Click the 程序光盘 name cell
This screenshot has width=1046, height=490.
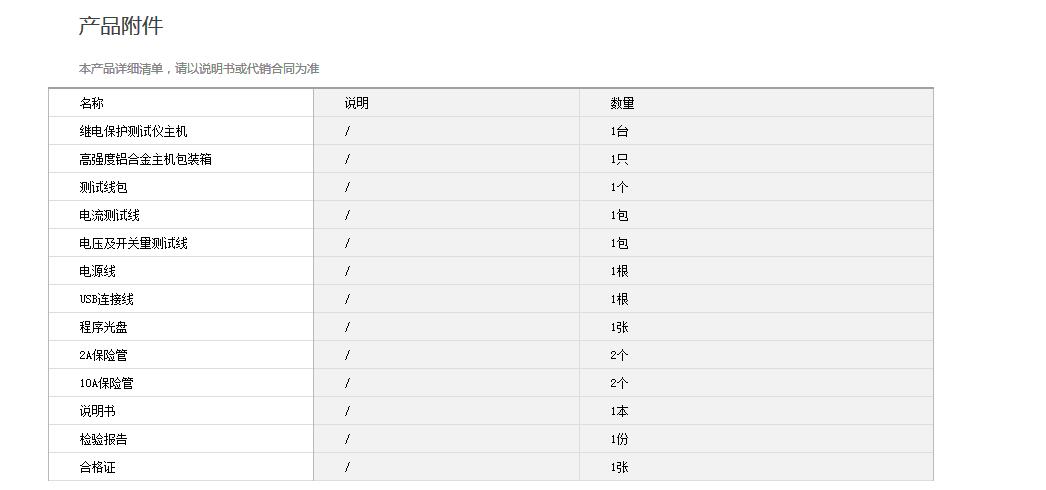point(104,327)
